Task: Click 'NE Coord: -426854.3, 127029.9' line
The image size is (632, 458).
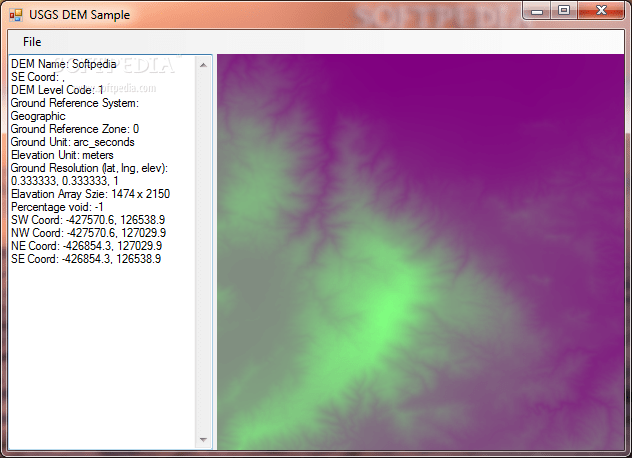Action: pos(86,246)
